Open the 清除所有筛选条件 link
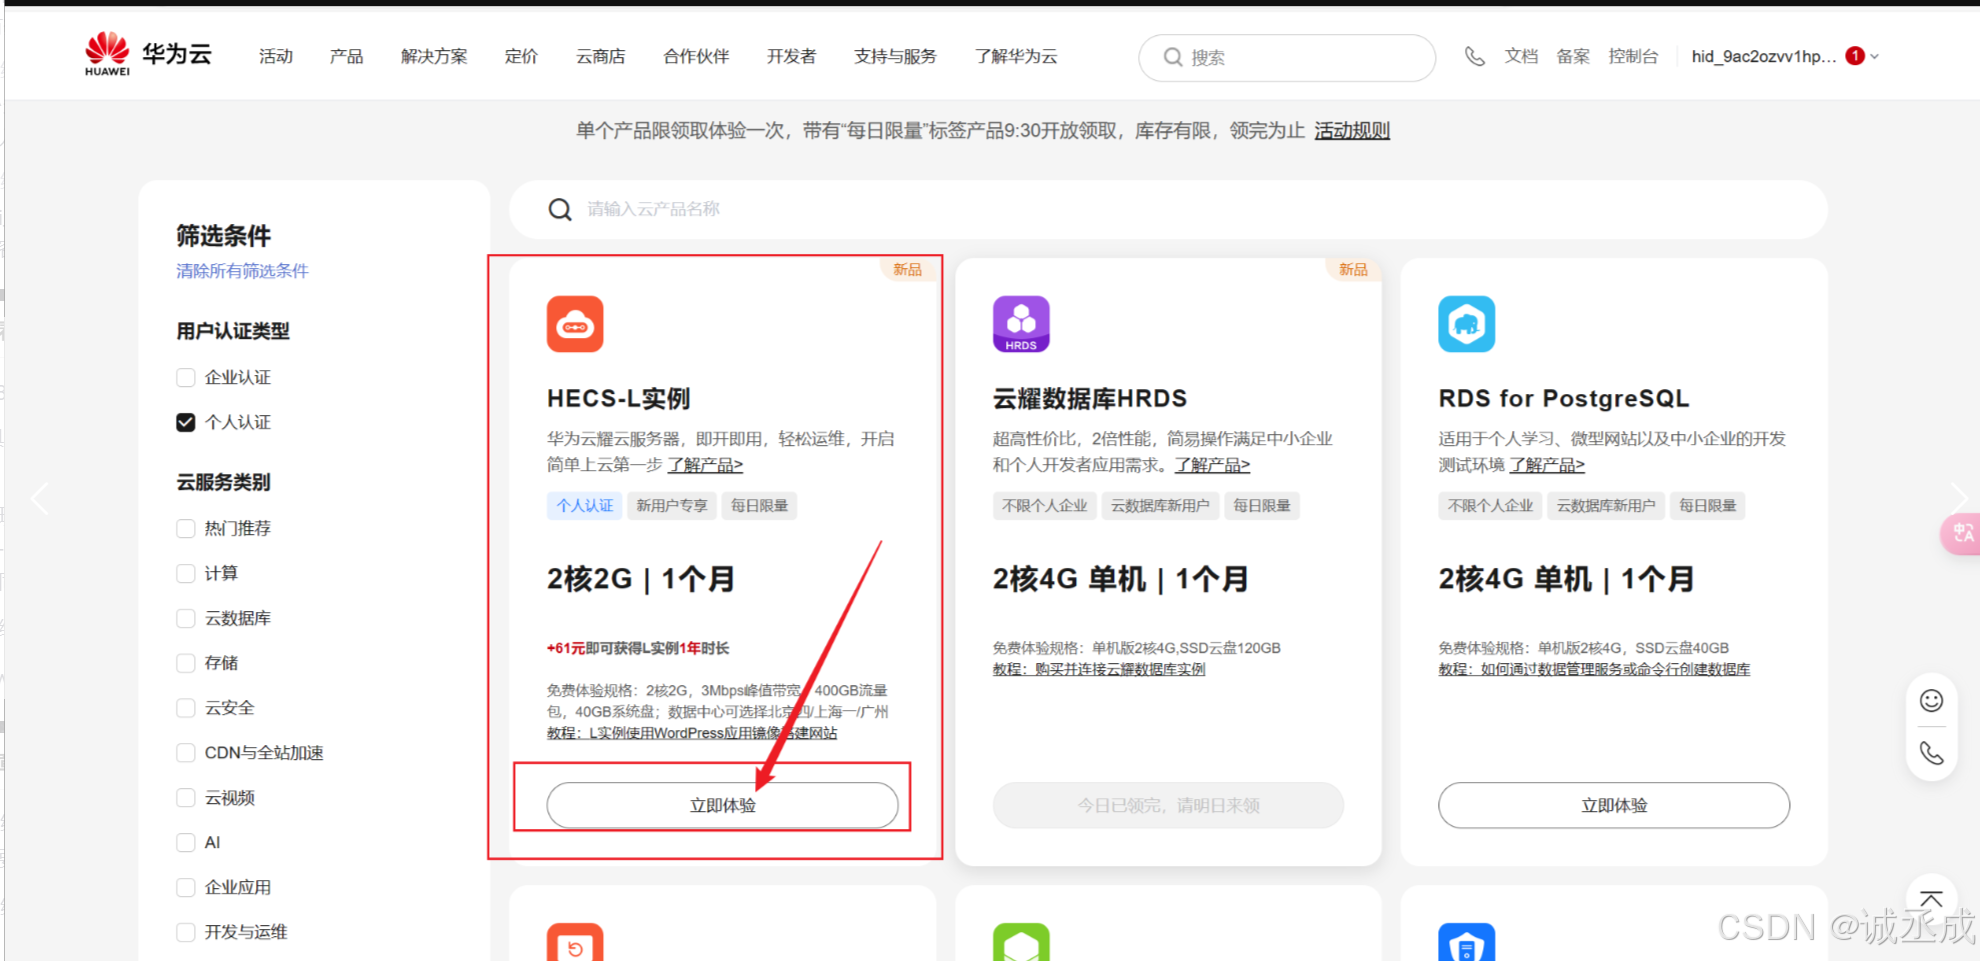1980x961 pixels. coord(241,271)
